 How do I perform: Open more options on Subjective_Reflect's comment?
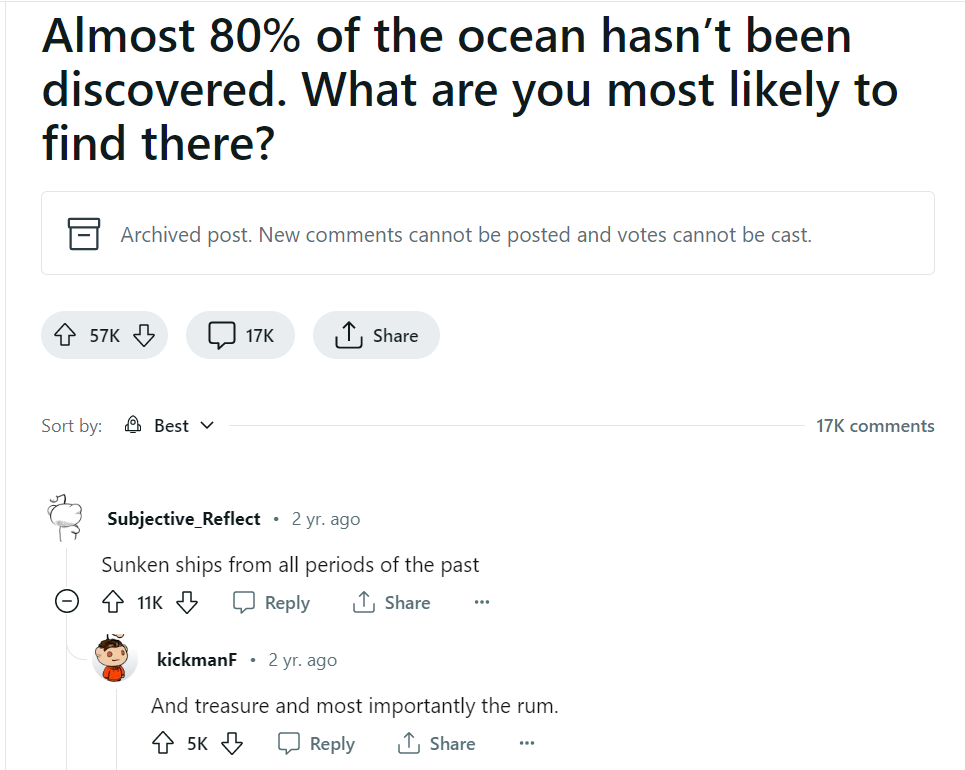pos(482,603)
